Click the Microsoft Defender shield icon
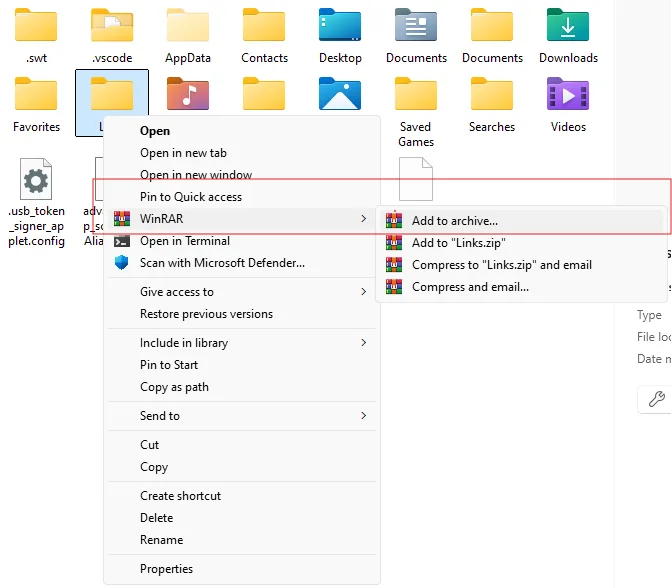 (x=122, y=262)
